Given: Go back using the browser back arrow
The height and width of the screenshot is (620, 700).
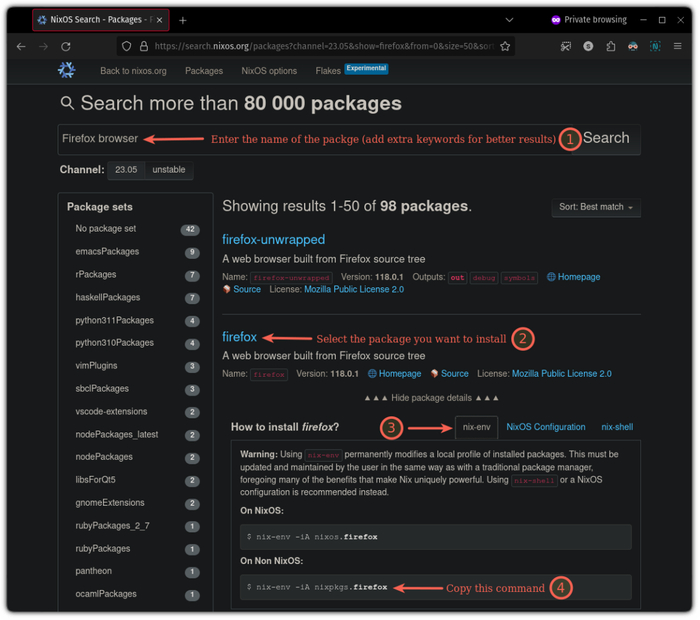Looking at the screenshot, I should click(21, 46).
